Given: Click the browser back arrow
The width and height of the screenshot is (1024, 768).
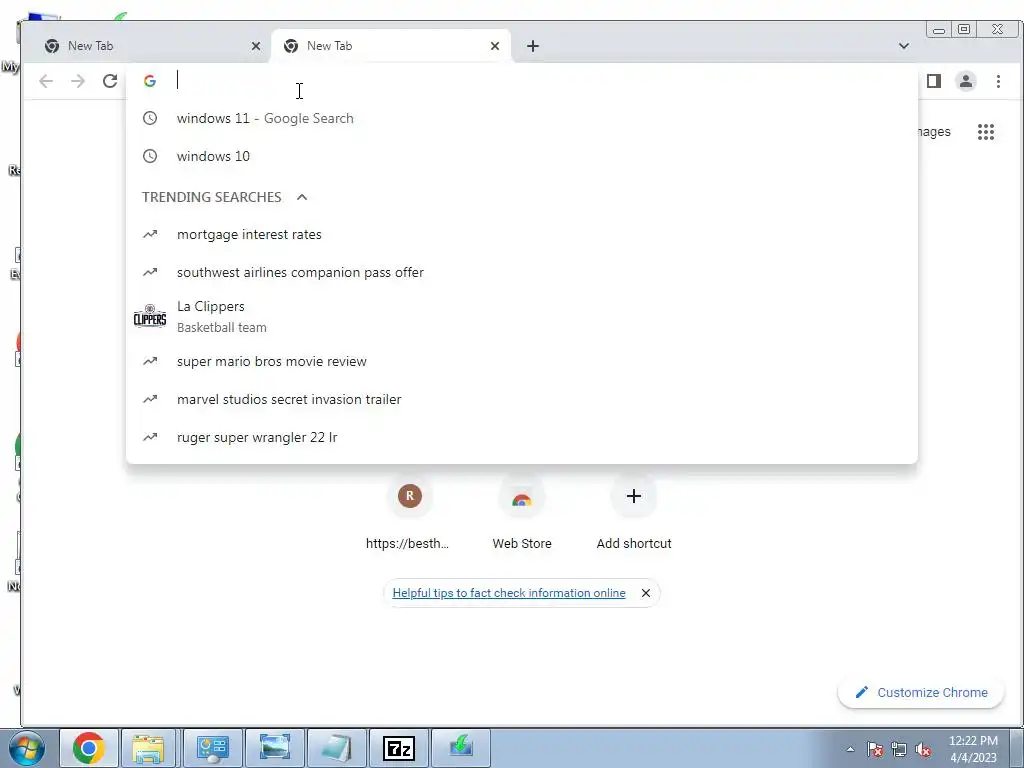Looking at the screenshot, I should [46, 81].
